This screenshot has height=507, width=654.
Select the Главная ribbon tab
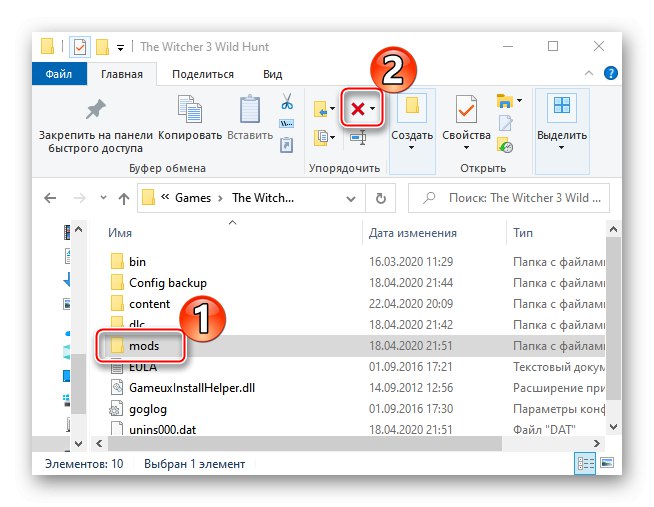pos(122,74)
